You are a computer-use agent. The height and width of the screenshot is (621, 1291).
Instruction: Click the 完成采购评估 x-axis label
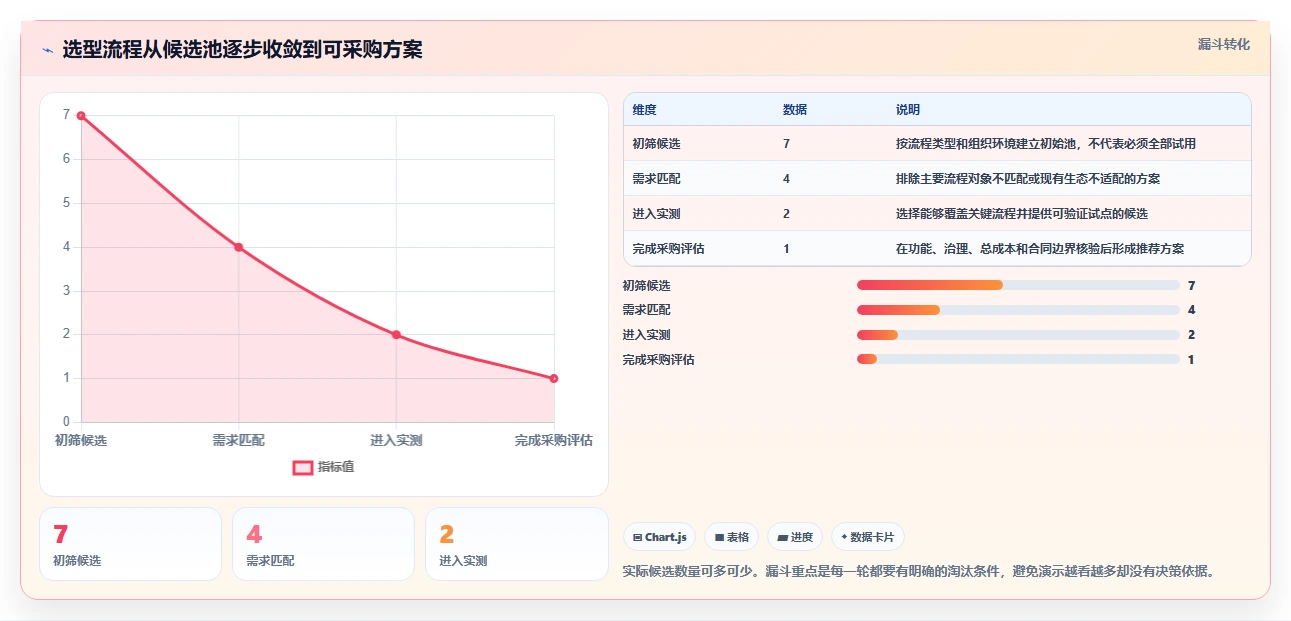554,440
